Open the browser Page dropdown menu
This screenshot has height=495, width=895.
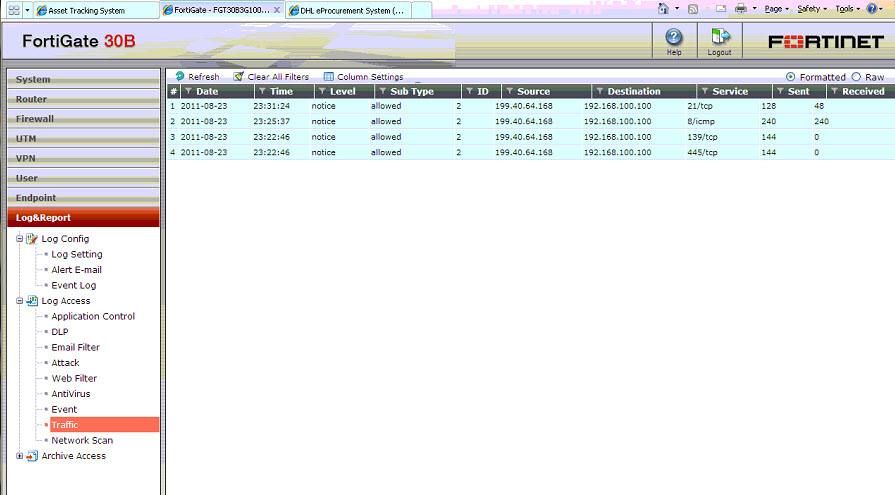tap(776, 9)
